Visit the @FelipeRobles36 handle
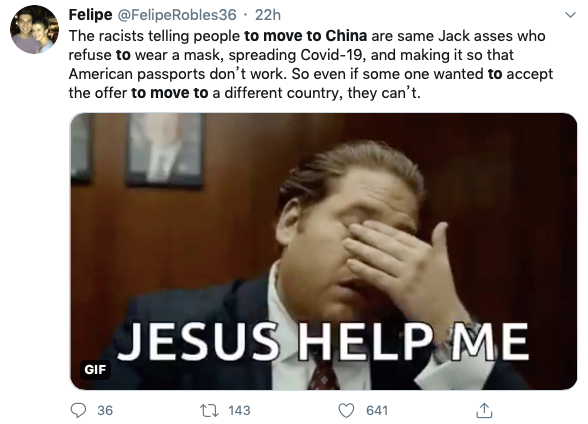 (177, 15)
